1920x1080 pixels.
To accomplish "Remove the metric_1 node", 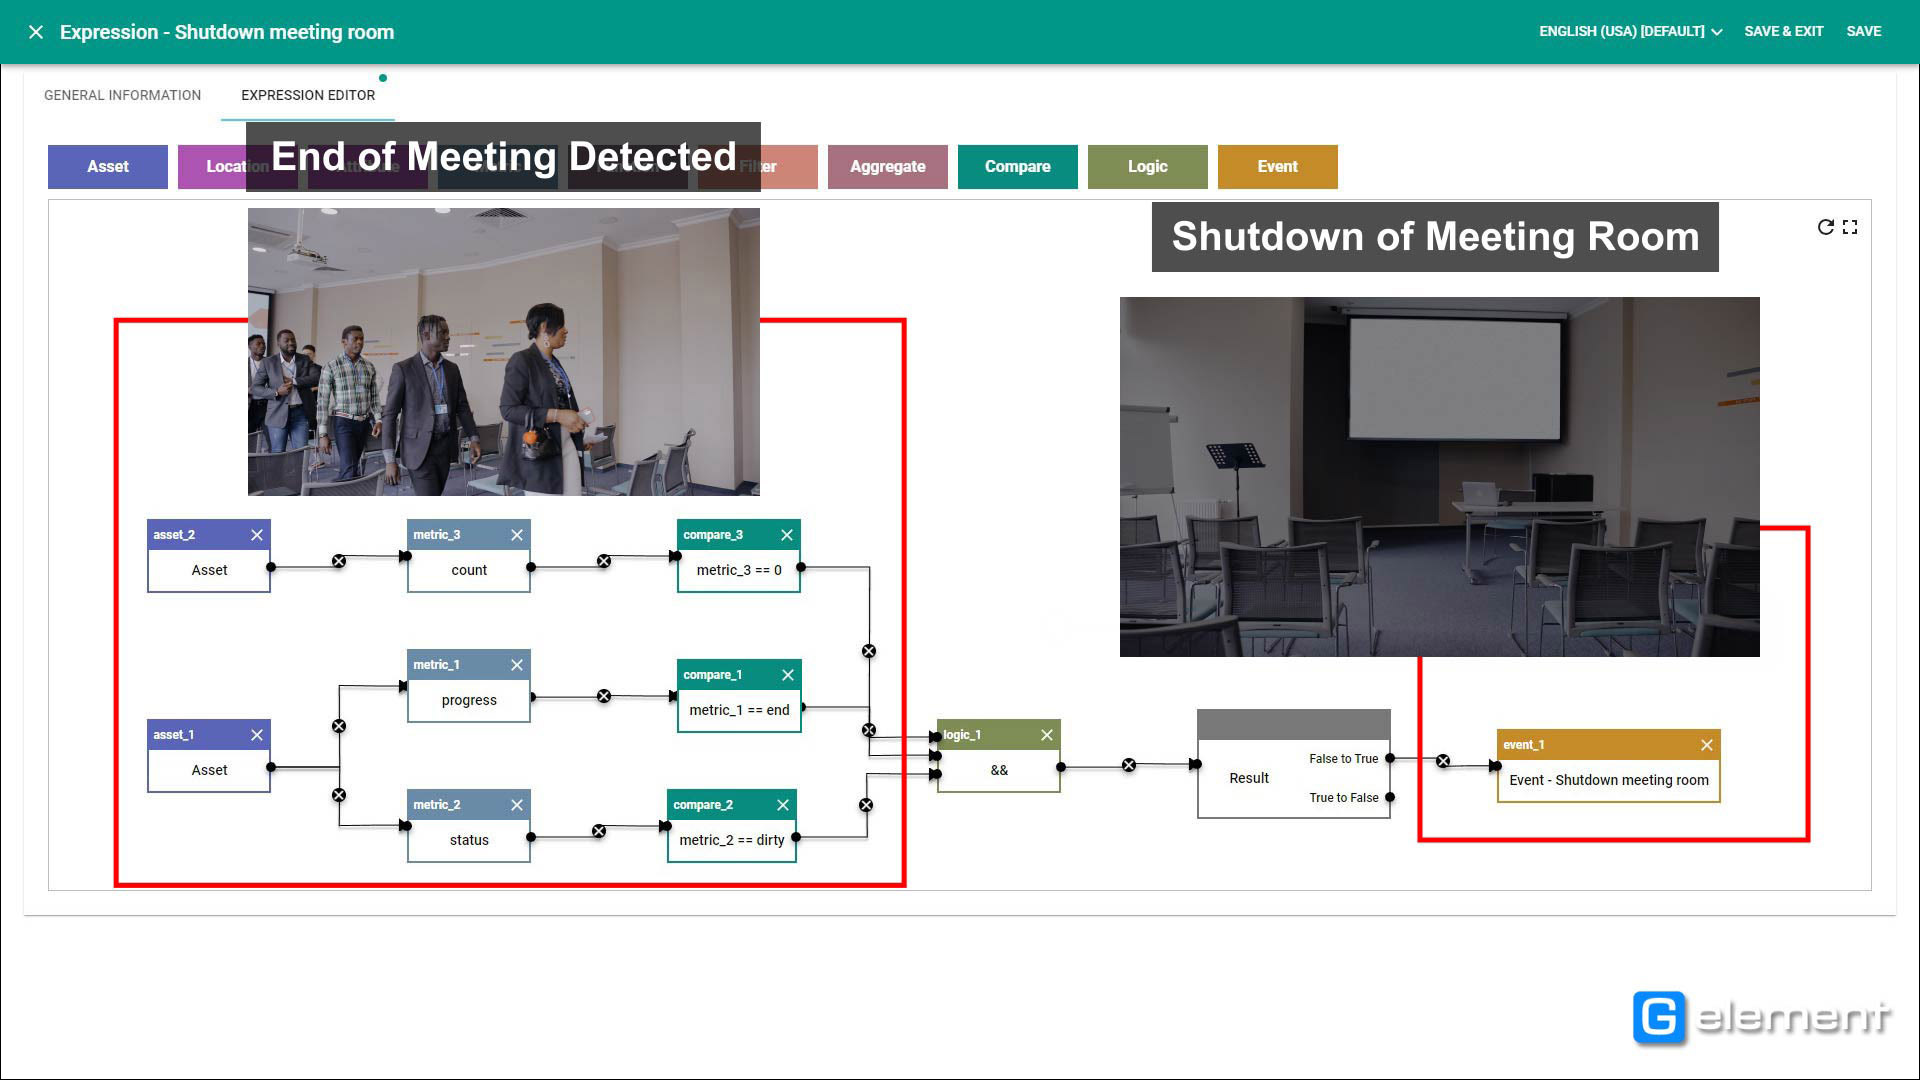I will (x=517, y=665).
